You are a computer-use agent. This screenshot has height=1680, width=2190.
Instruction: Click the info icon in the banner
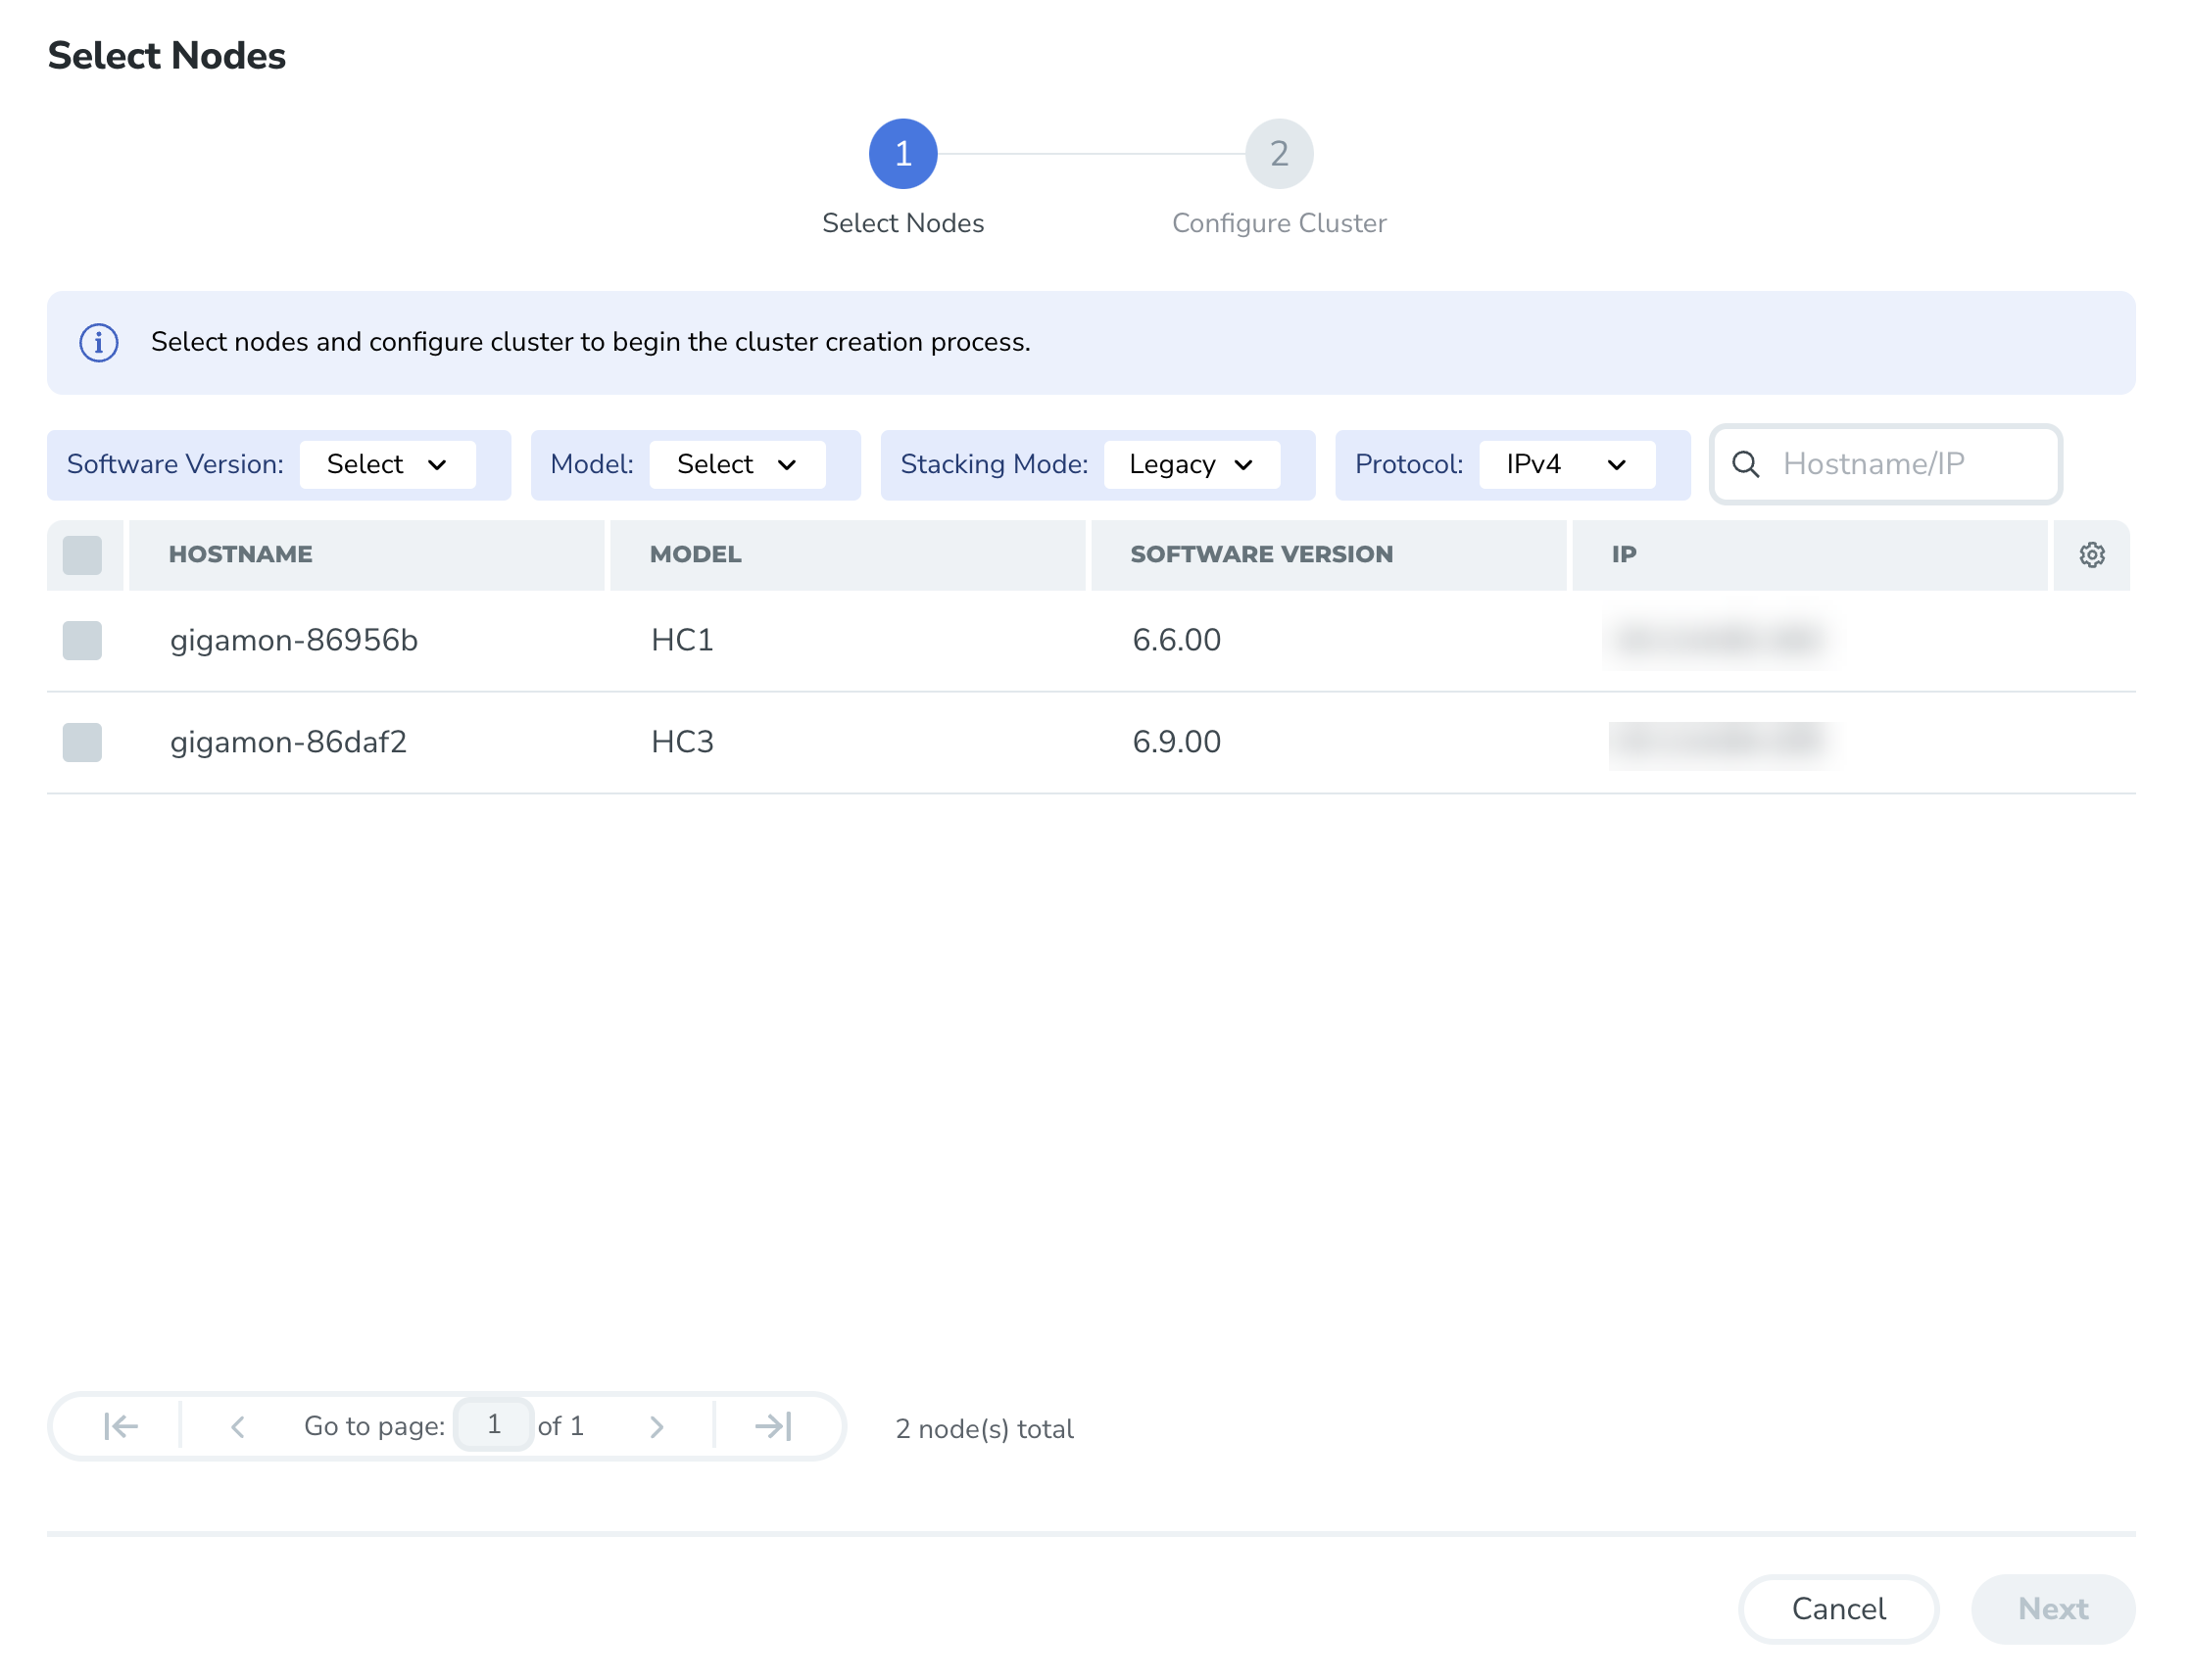click(x=99, y=343)
